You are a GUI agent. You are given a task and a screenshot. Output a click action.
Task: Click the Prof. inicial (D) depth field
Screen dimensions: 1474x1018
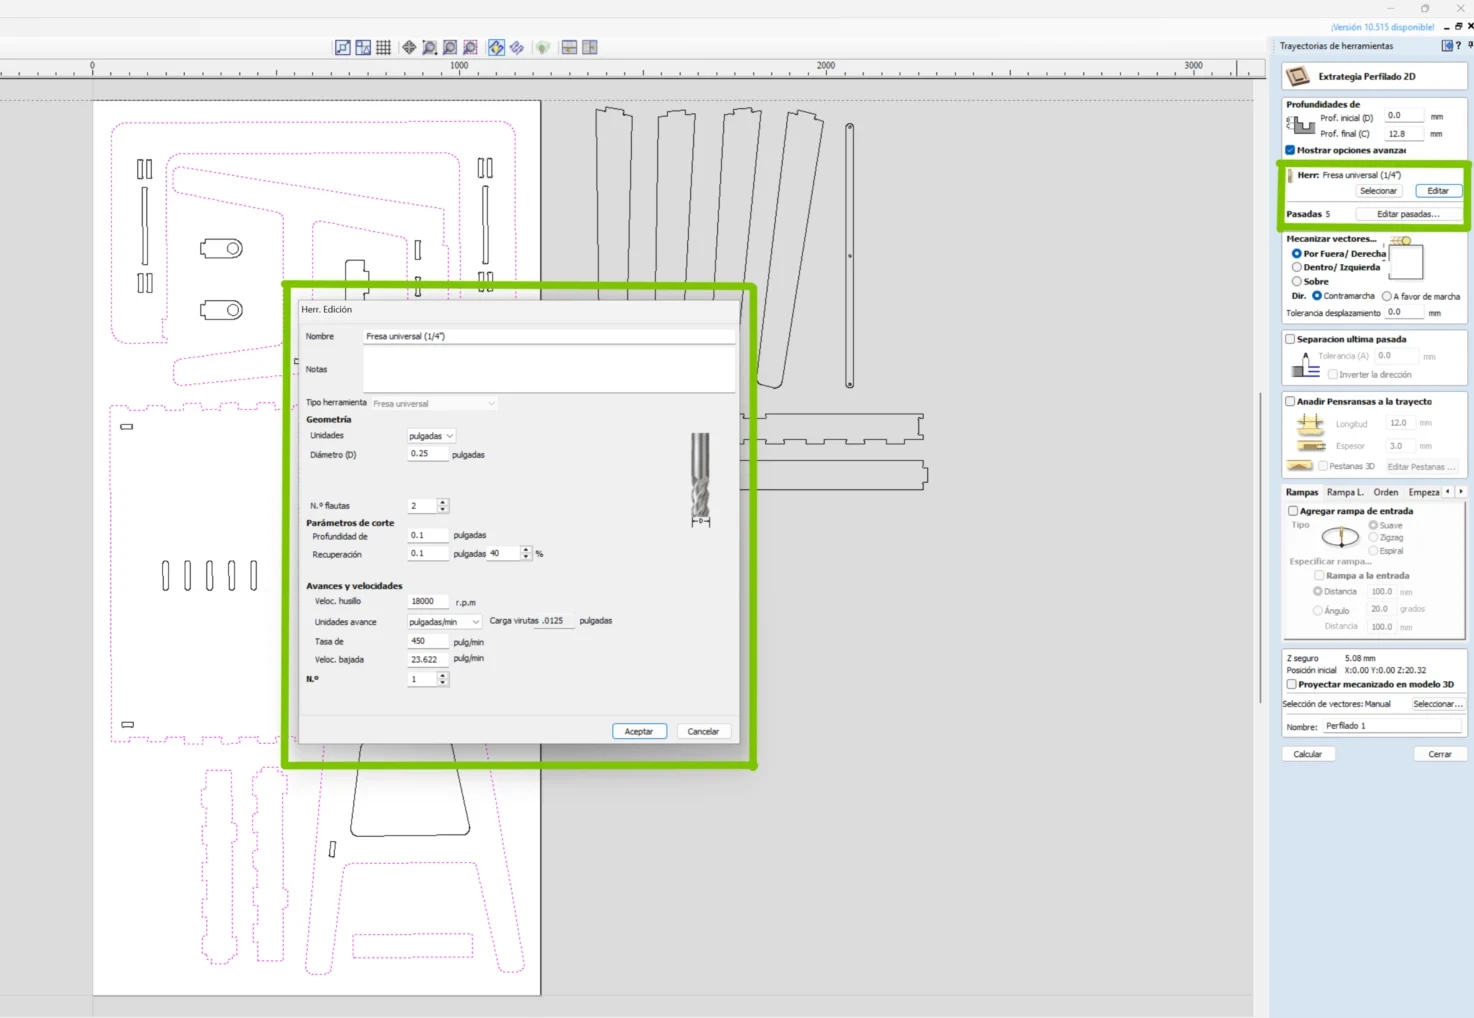[1404, 116]
